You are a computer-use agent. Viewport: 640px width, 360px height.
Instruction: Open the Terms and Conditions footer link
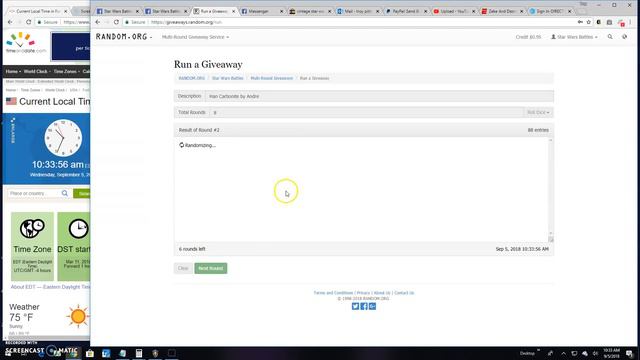[x=333, y=293]
